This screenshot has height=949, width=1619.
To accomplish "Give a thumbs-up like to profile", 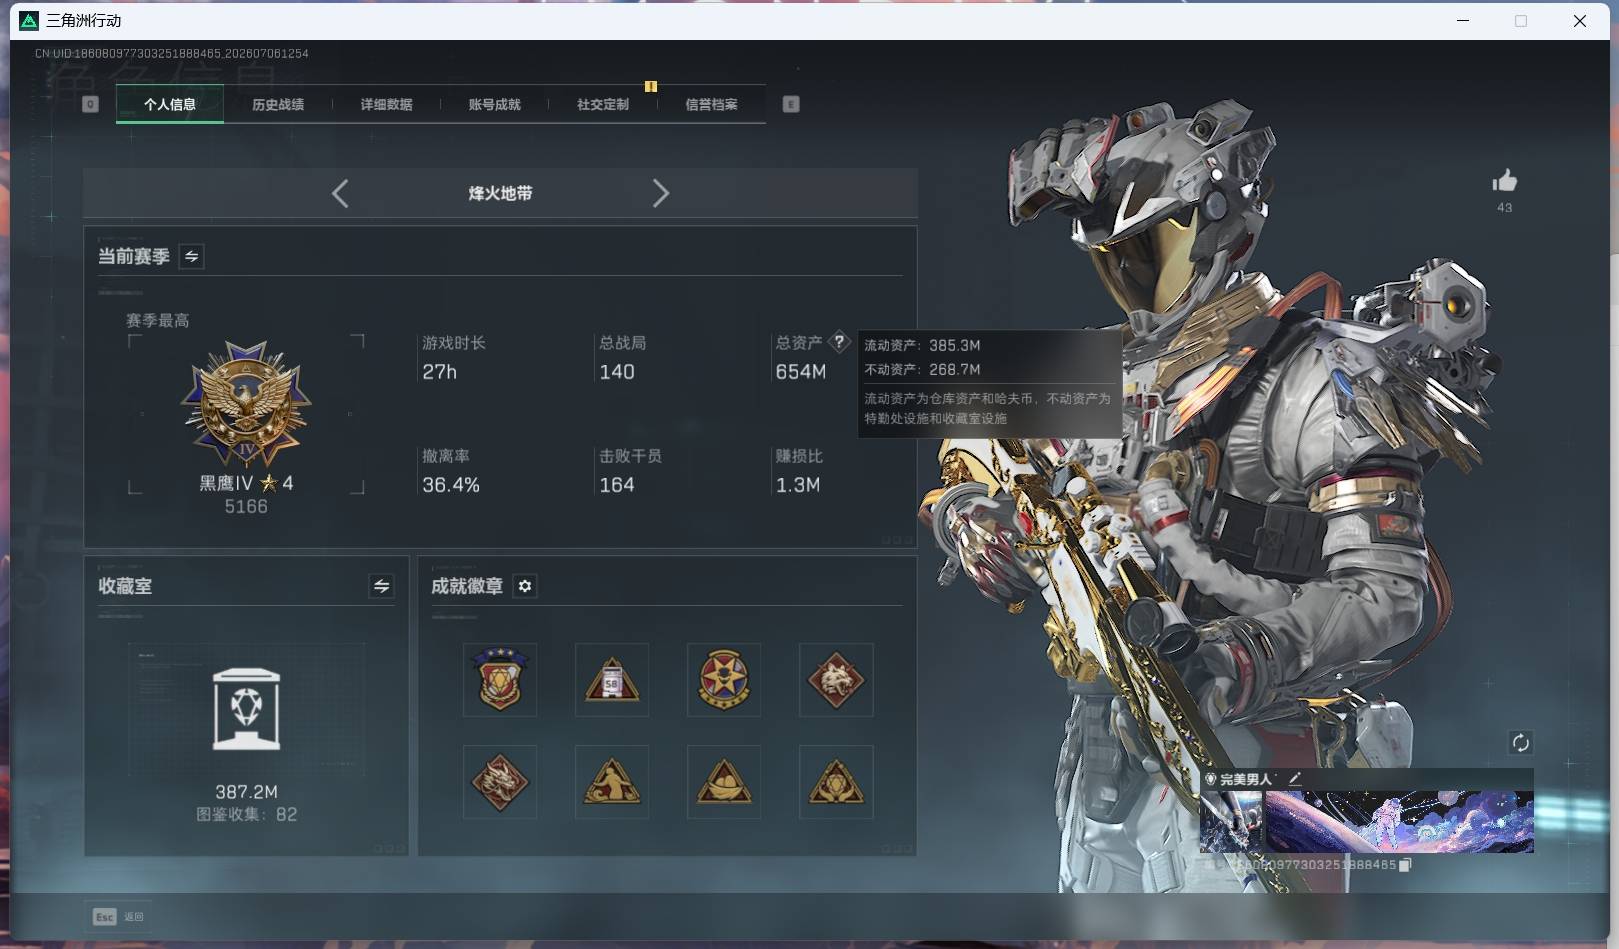I will pos(1504,181).
